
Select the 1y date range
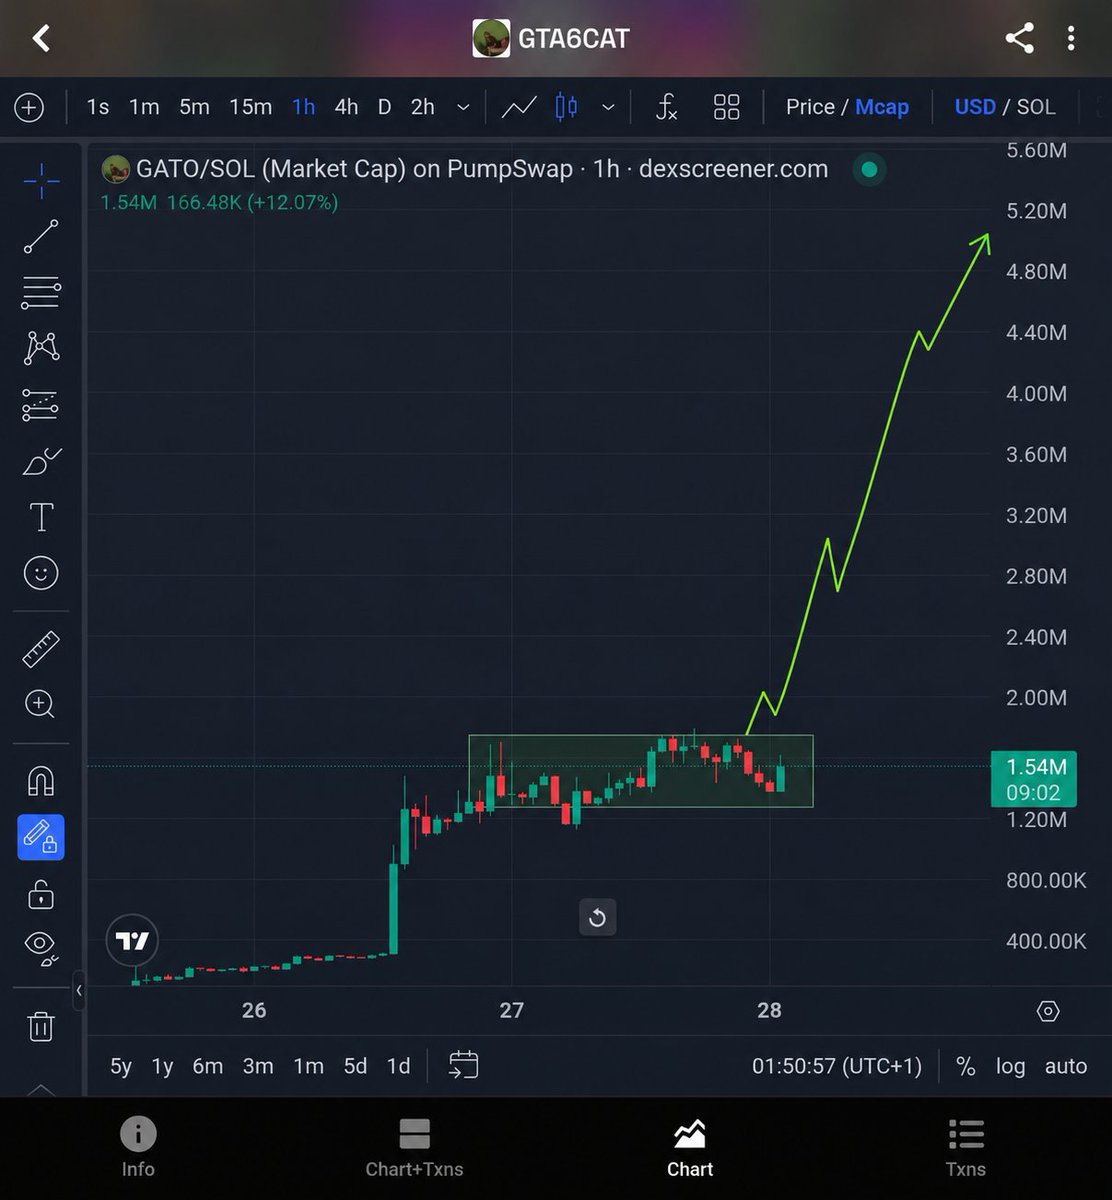[x=162, y=1066]
